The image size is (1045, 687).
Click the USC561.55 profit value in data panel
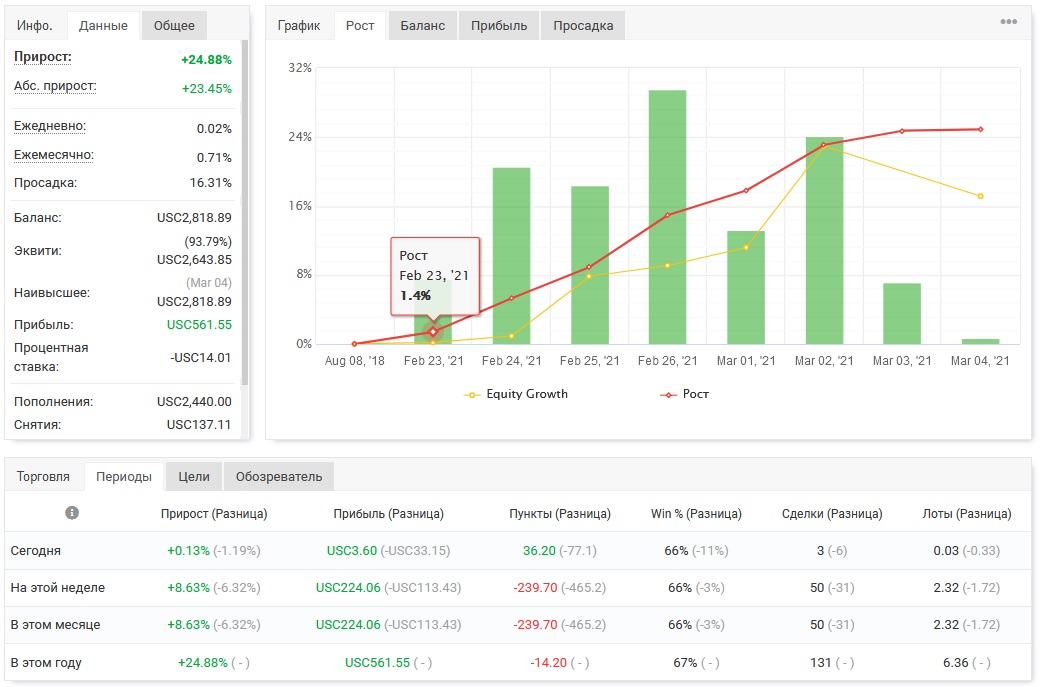[199, 325]
